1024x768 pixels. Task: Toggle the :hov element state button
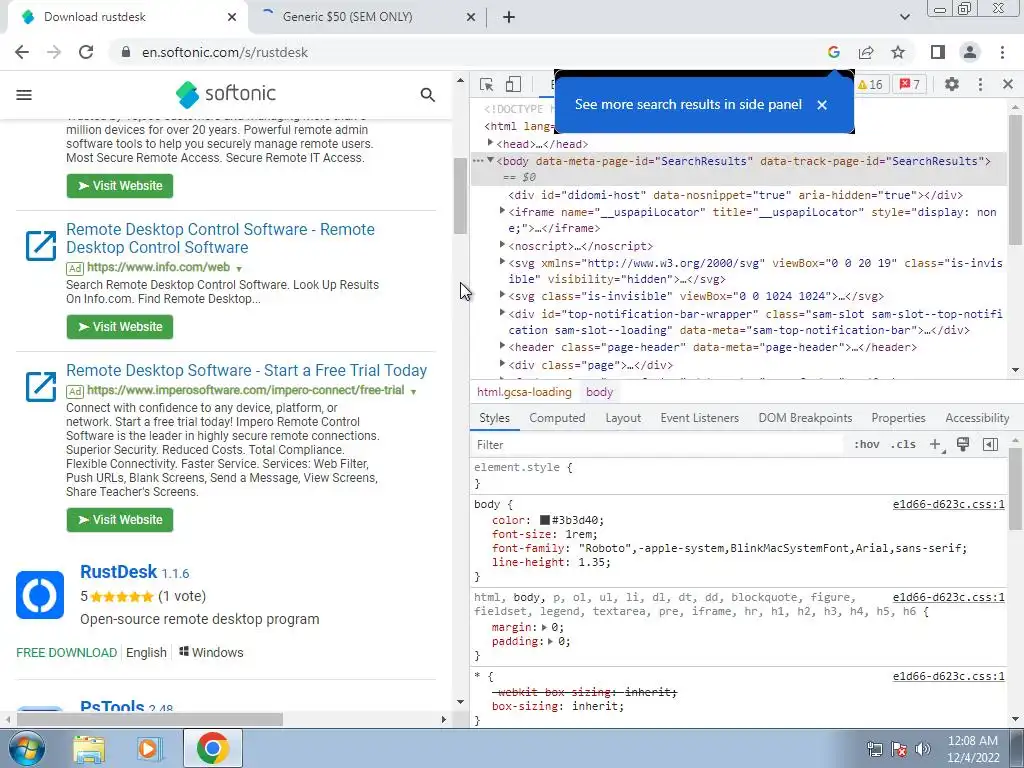point(867,445)
